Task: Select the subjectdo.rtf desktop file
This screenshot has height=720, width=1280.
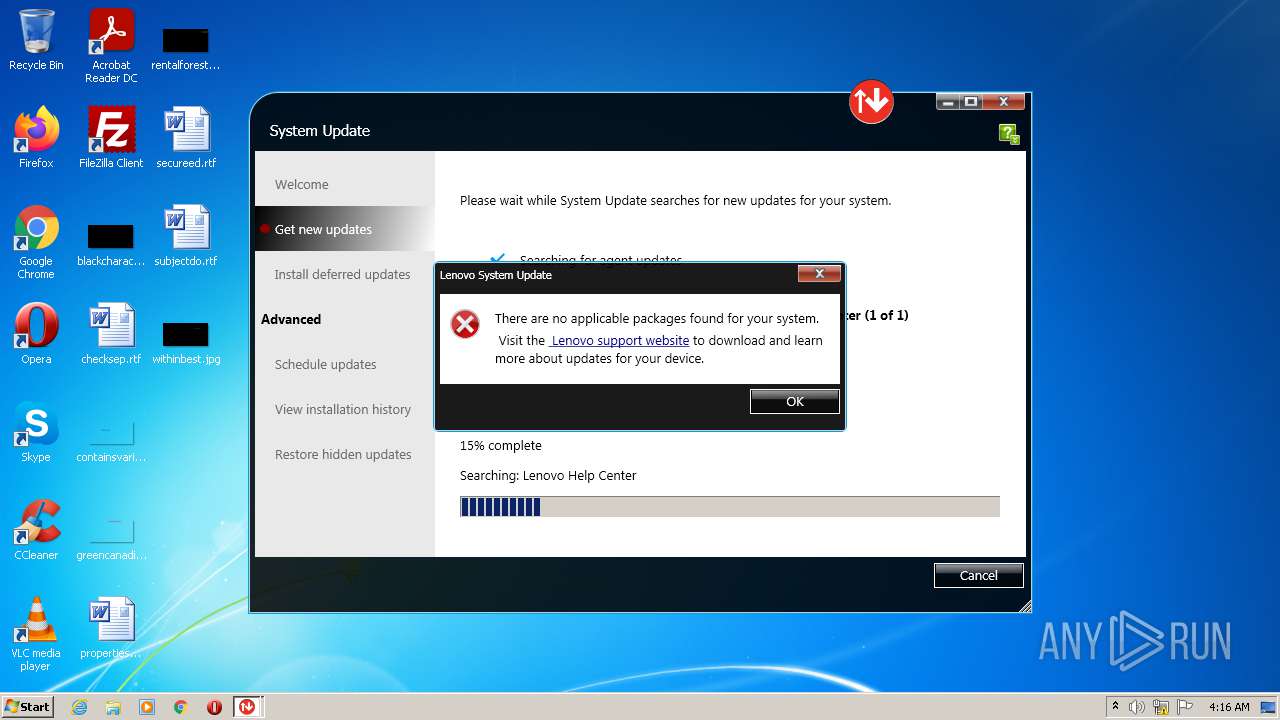Action: (x=186, y=236)
